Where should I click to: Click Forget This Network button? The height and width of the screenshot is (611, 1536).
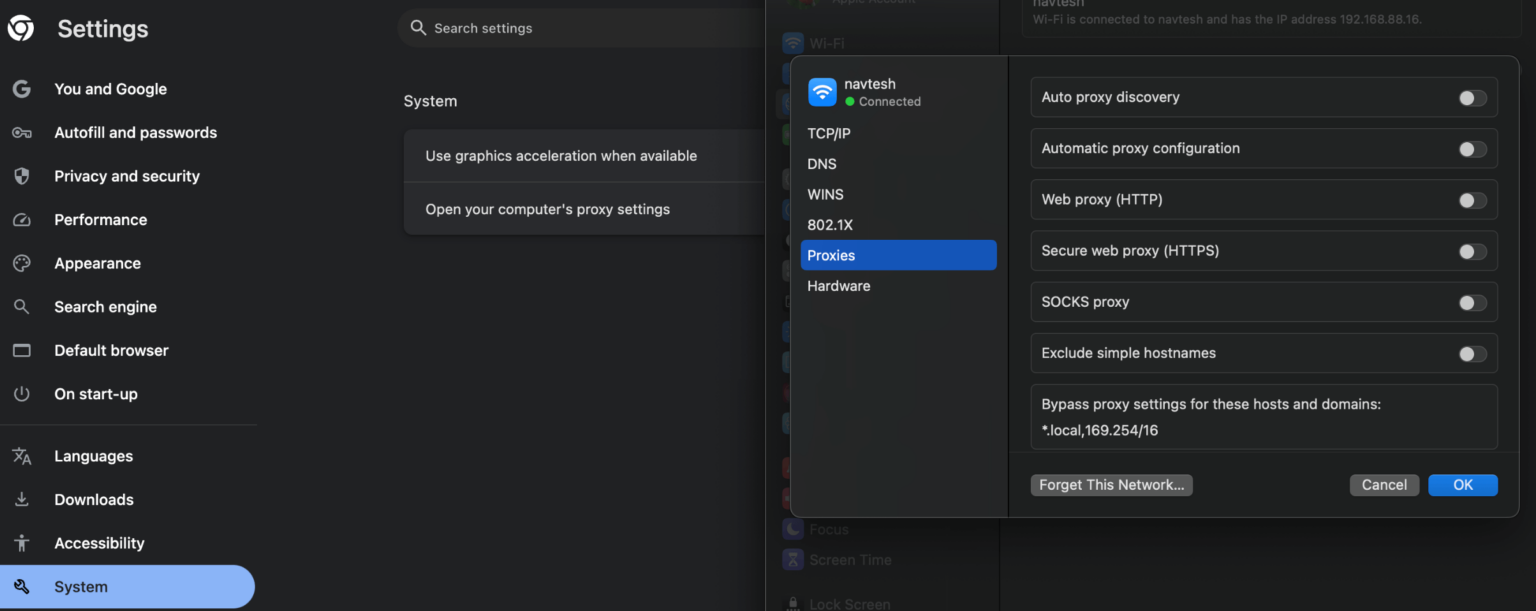(1111, 484)
